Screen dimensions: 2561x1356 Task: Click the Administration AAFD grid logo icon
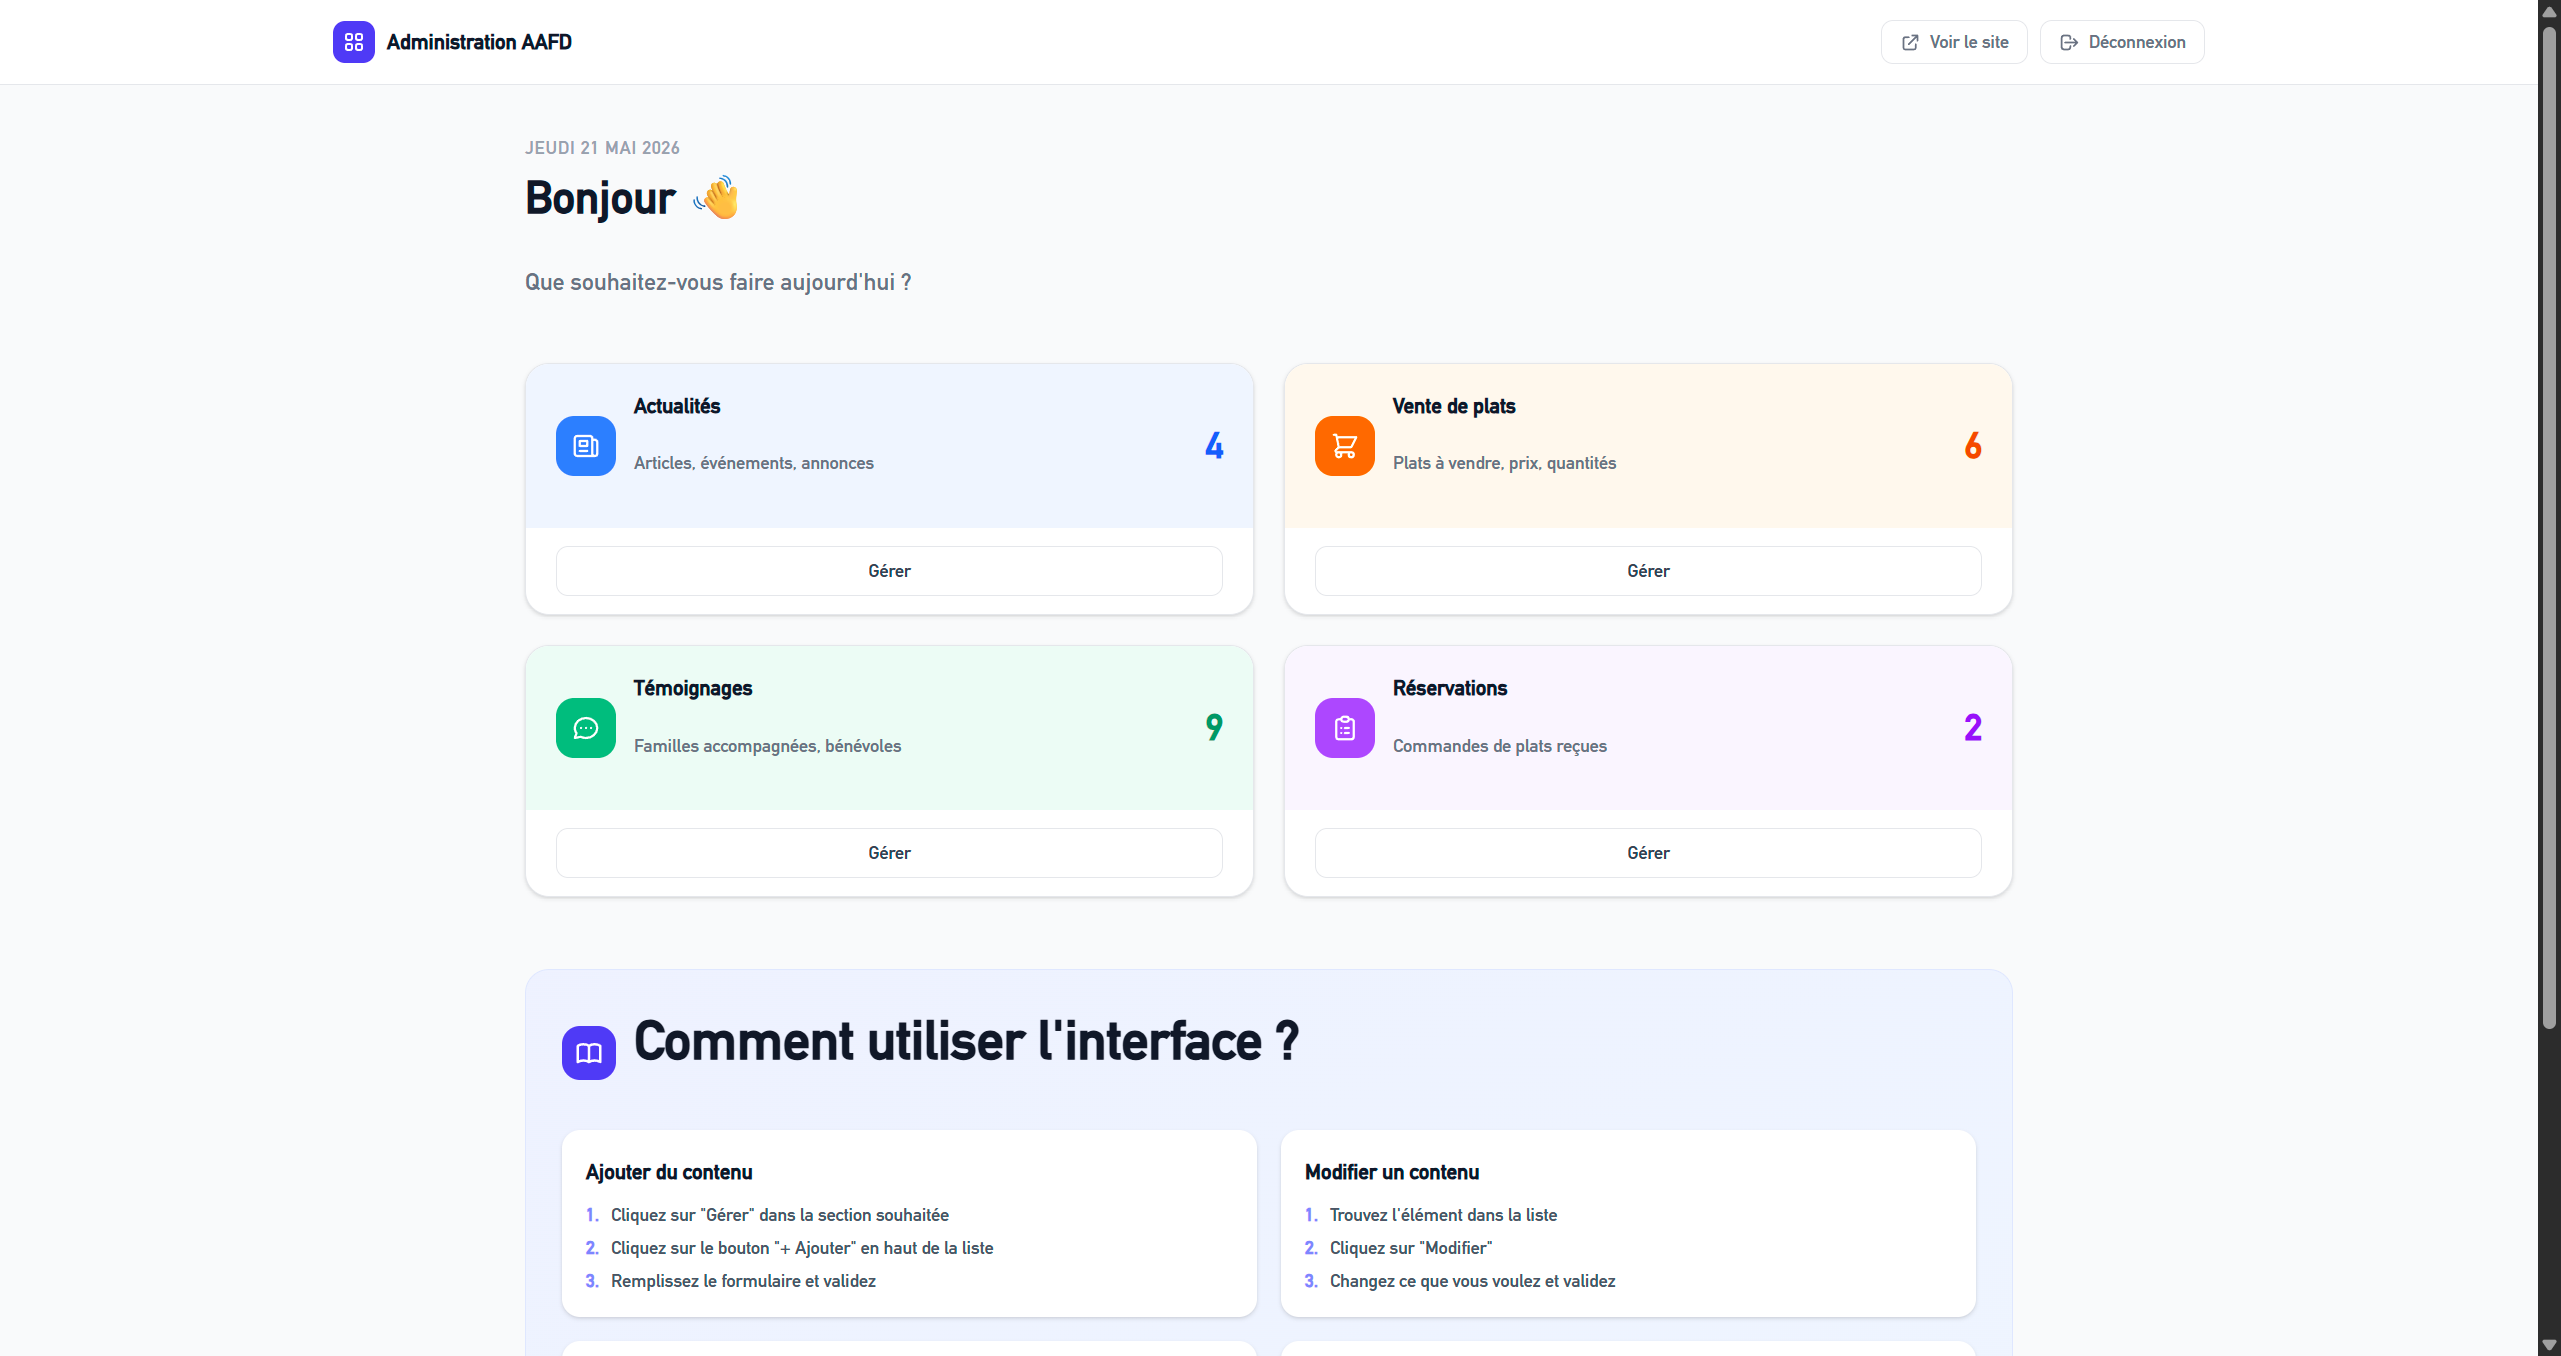coord(354,42)
